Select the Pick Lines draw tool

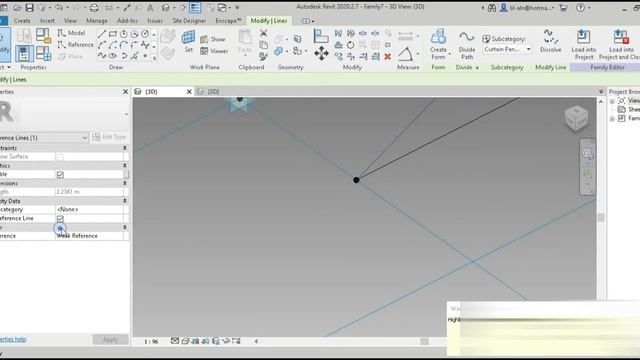tap(134, 56)
